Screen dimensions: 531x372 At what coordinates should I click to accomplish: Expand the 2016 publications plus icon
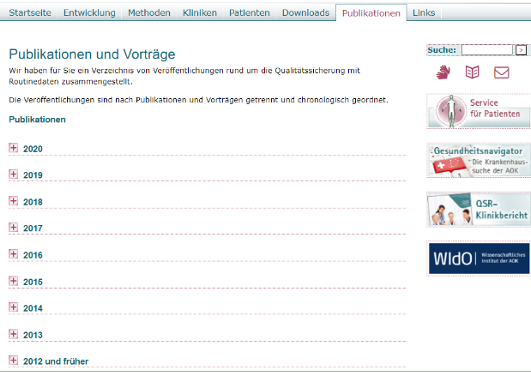pyautogui.click(x=13, y=254)
